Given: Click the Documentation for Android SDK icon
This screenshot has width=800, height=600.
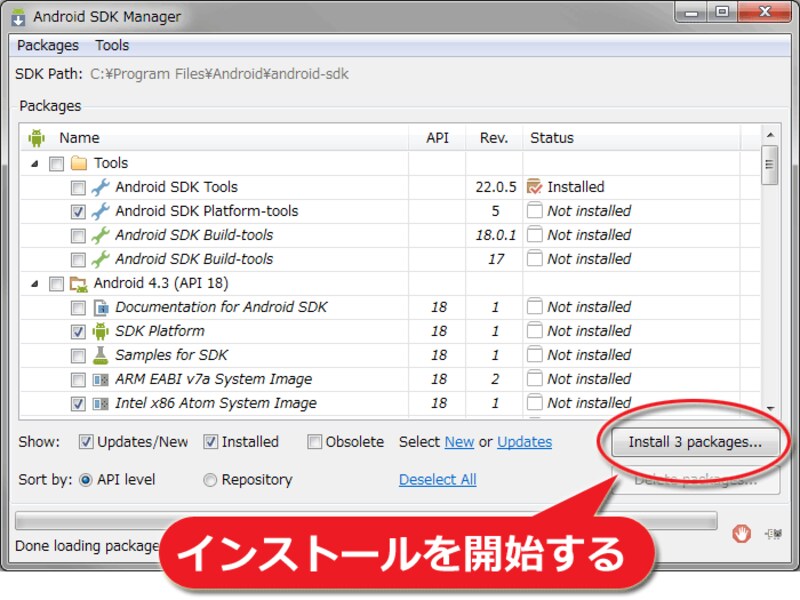Looking at the screenshot, I should (100, 307).
